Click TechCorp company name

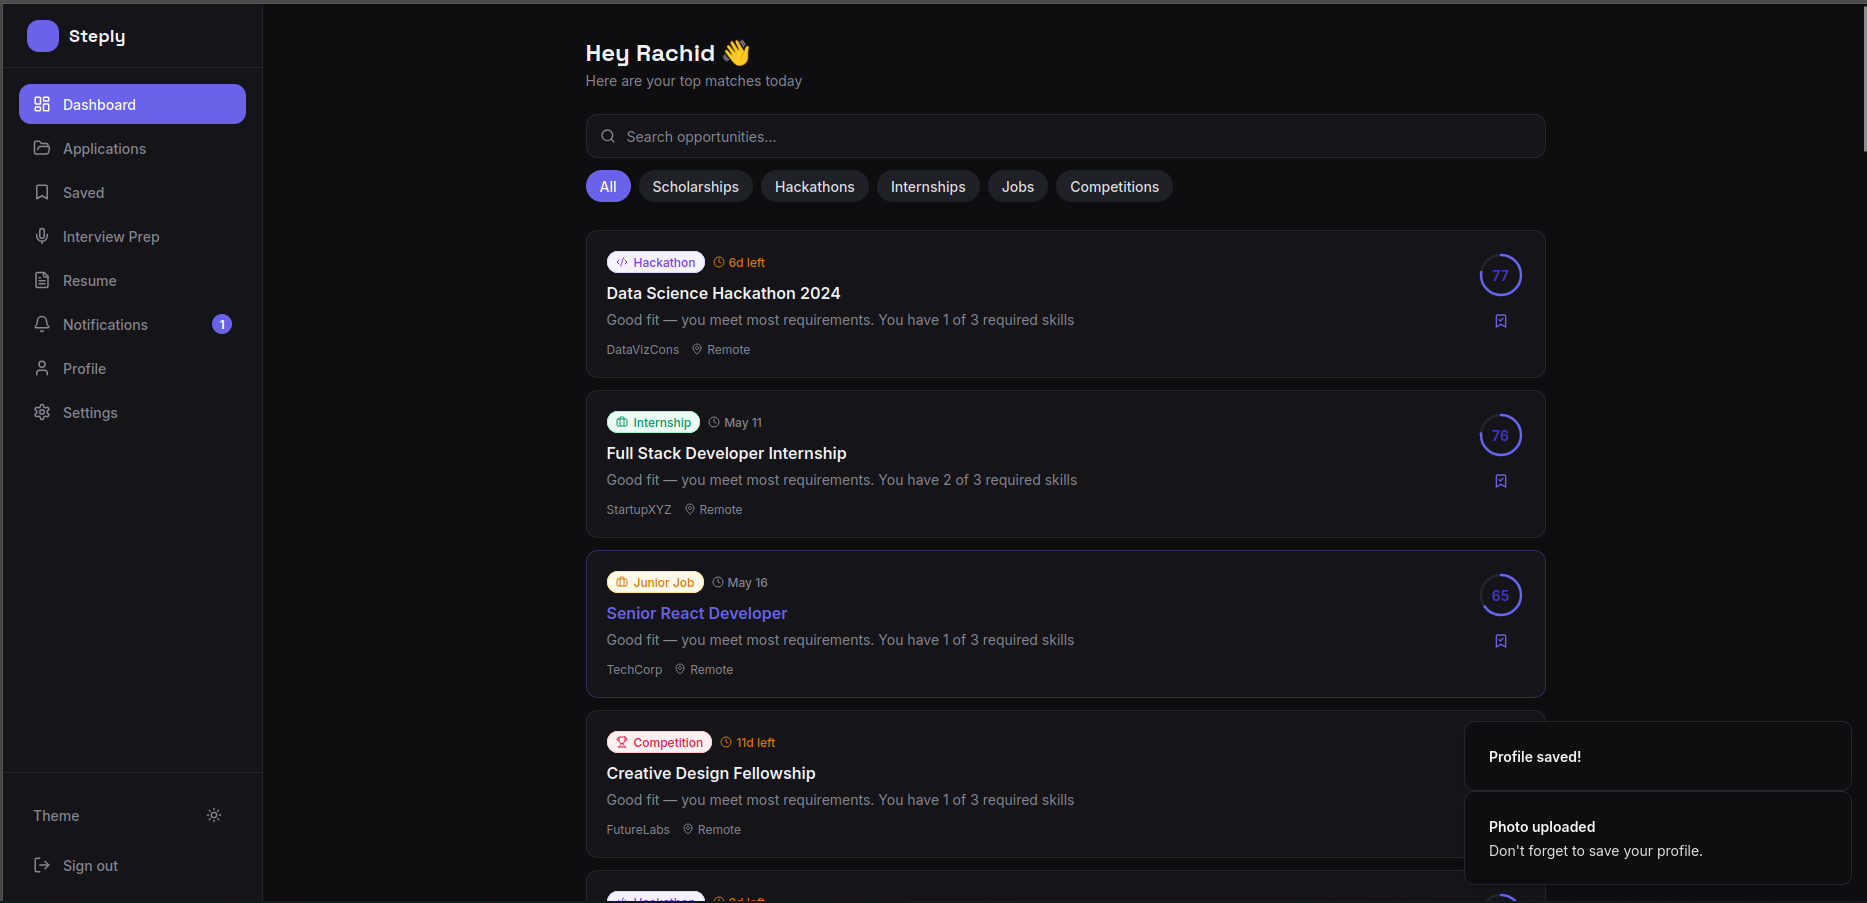pyautogui.click(x=634, y=669)
